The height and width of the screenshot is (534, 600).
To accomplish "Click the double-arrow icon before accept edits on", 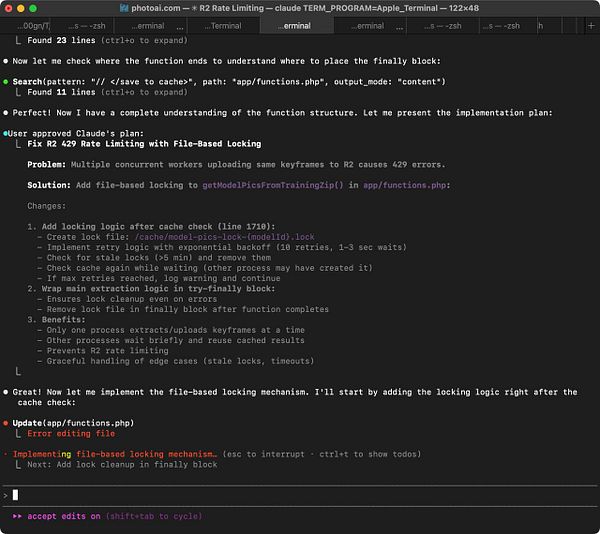I will (17, 516).
